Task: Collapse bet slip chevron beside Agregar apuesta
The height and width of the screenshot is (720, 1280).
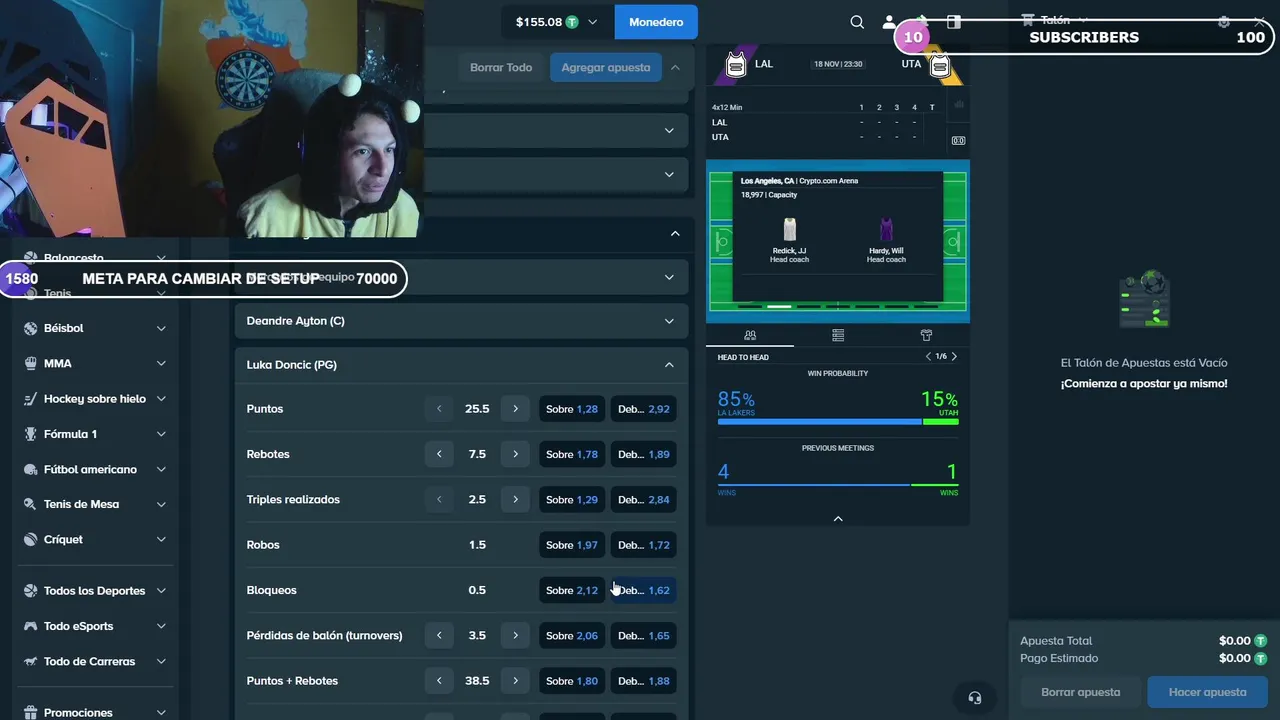Action: coord(675,67)
